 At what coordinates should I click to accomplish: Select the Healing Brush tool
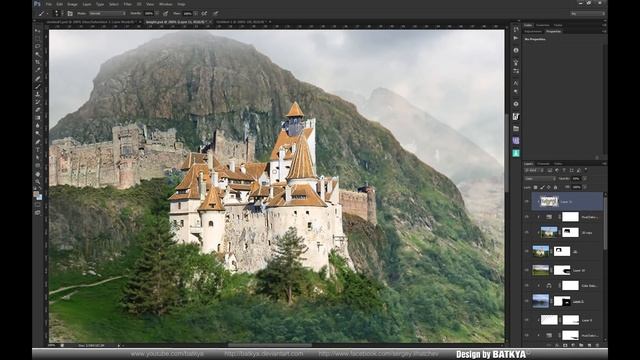[38, 78]
